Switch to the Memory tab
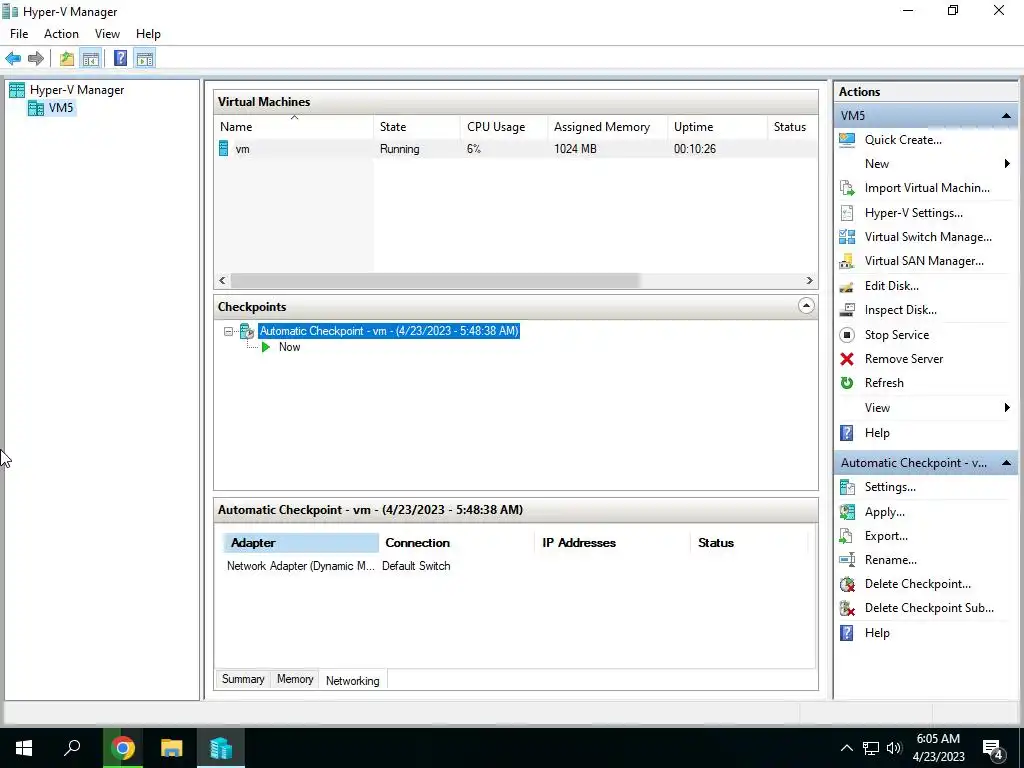Screen dimensions: 1024x768 (x=295, y=679)
